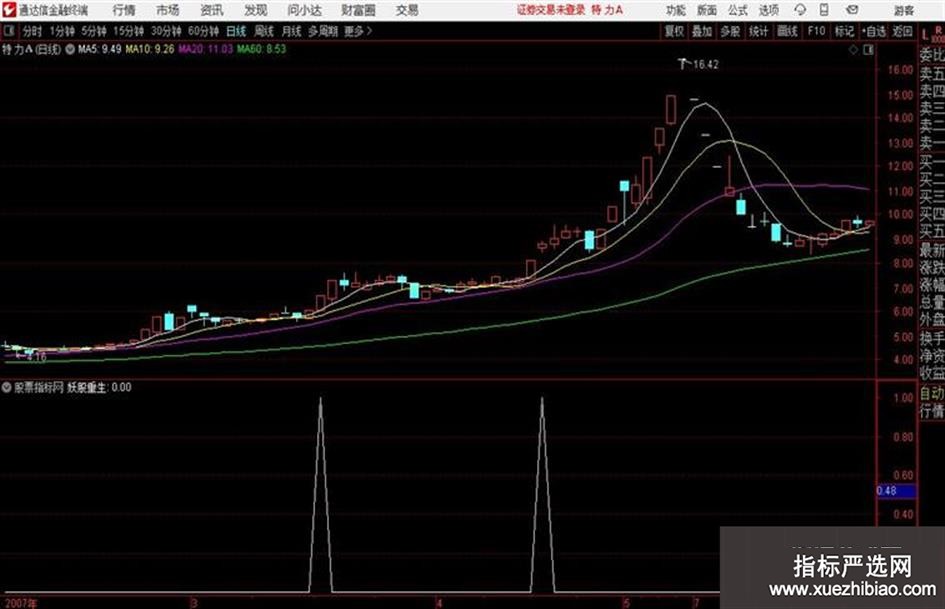Viewport: 945px width, 609px height.
Task: Open F10 company information
Action: [x=816, y=31]
